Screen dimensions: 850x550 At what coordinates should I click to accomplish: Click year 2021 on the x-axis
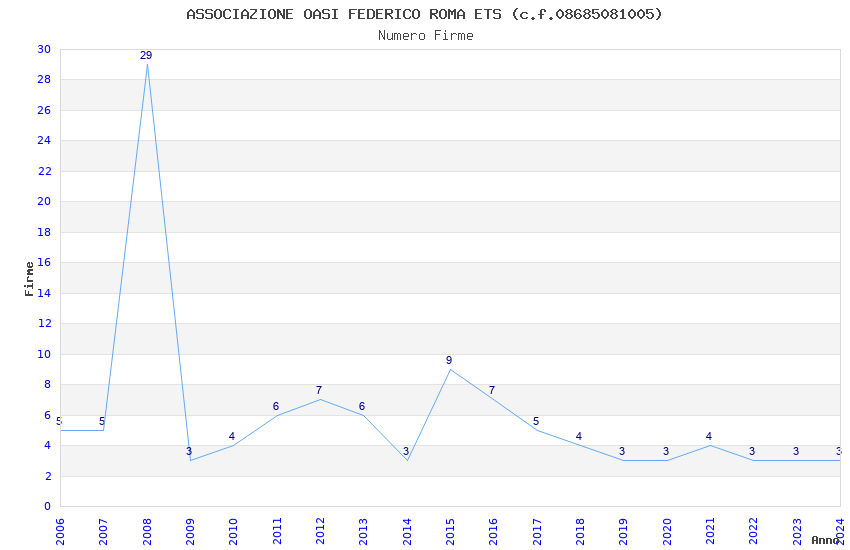pyautogui.click(x=710, y=532)
